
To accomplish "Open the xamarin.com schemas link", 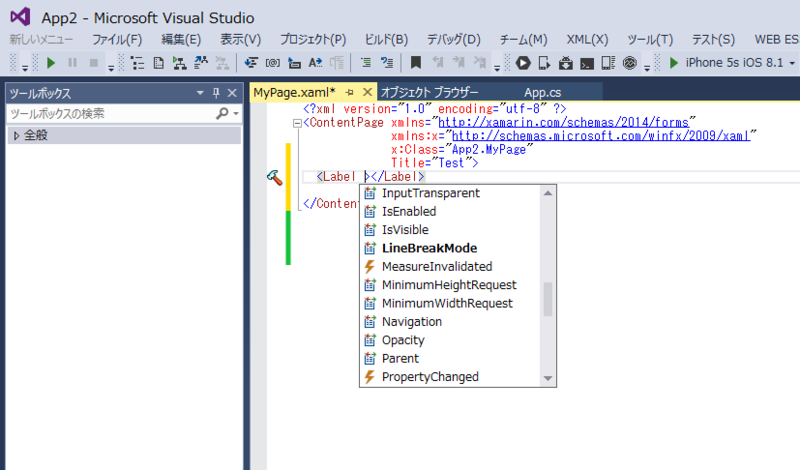I will tap(564, 122).
